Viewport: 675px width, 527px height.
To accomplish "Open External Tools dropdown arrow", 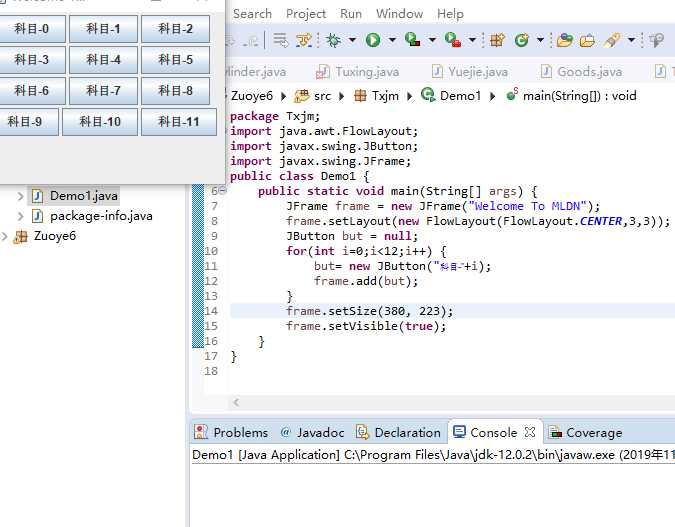I will (x=472, y=40).
